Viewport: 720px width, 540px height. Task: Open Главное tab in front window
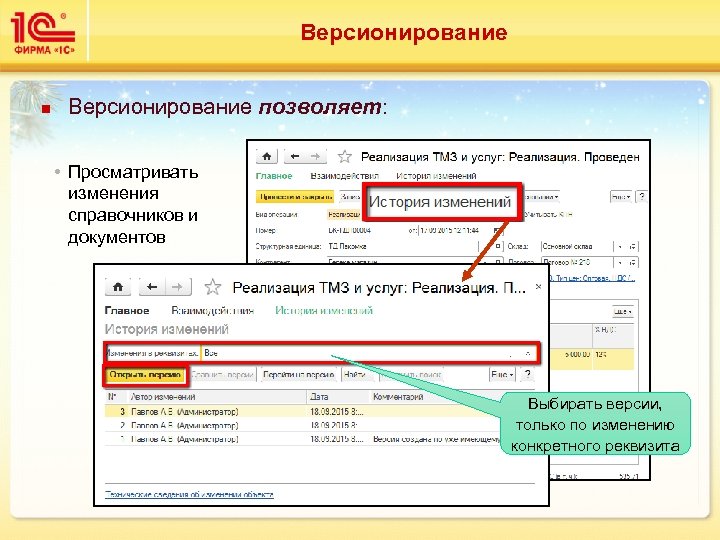(127, 311)
